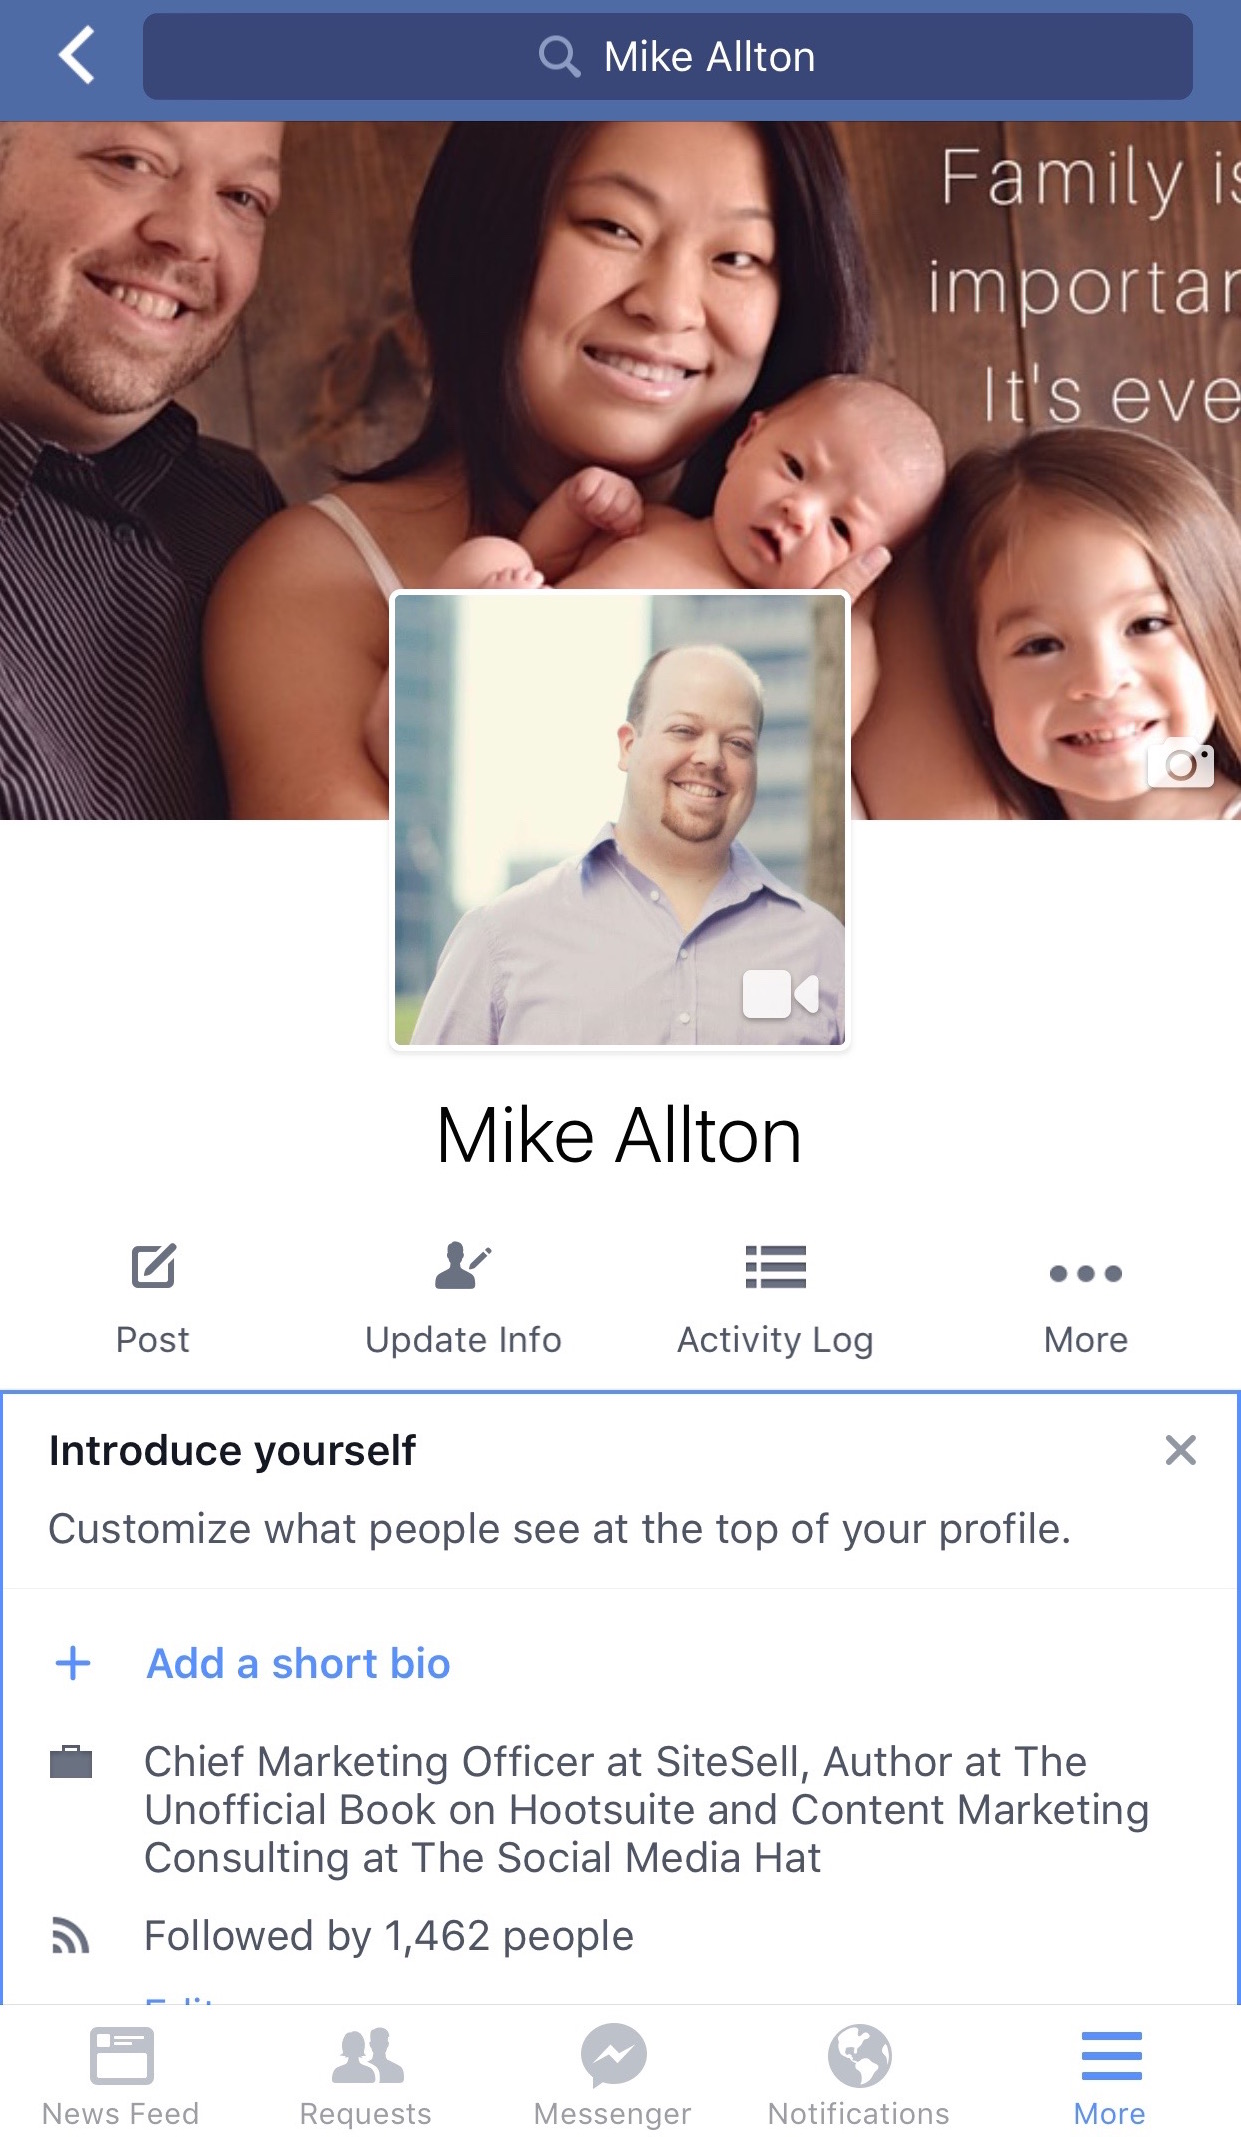Open the Requests tab

tap(366, 2075)
